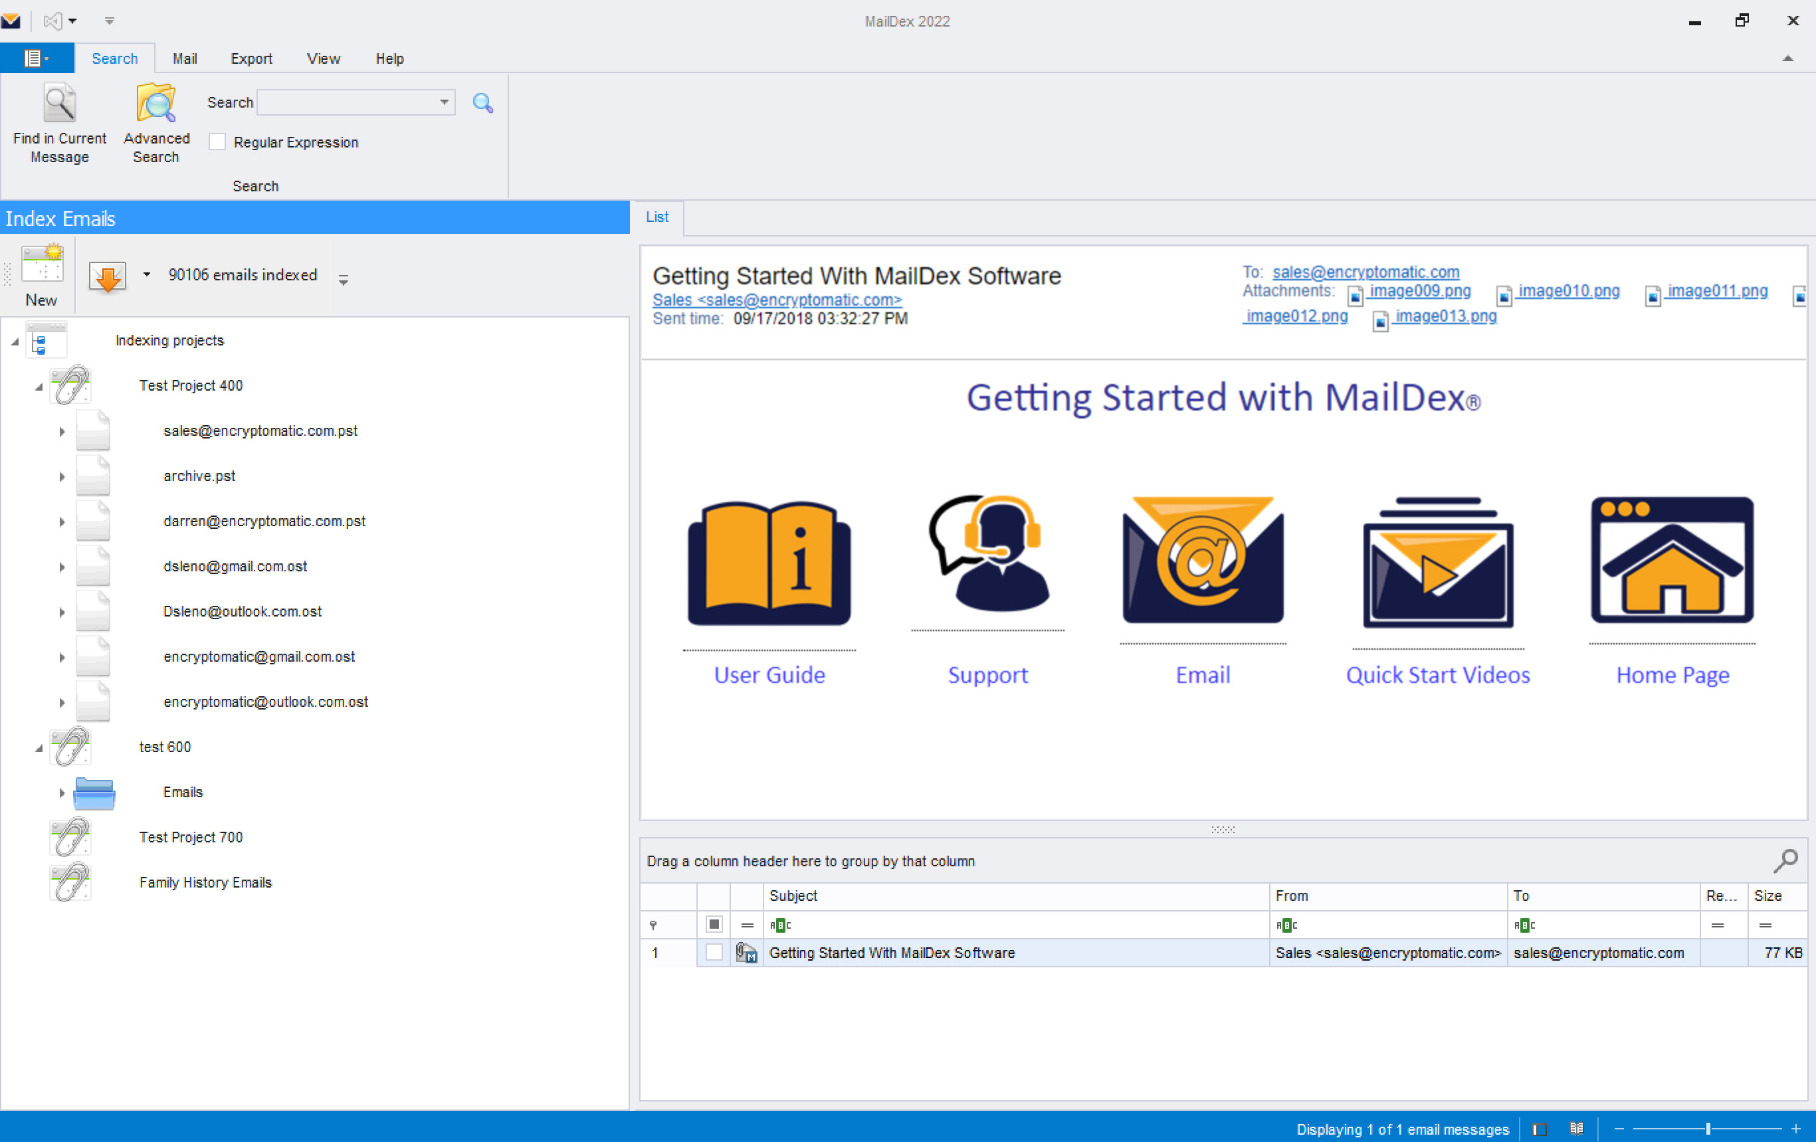Open the User Guide link

coord(770,675)
